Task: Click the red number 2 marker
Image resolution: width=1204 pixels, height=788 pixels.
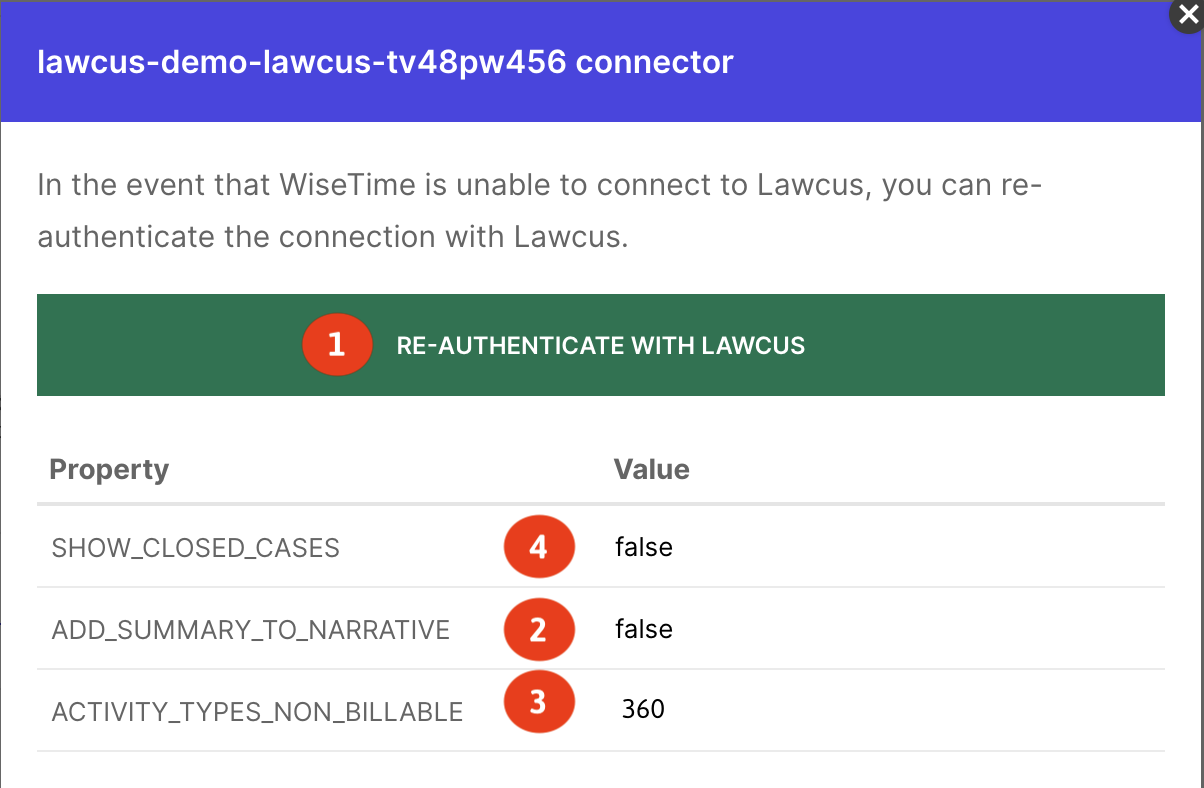Action: pos(539,629)
